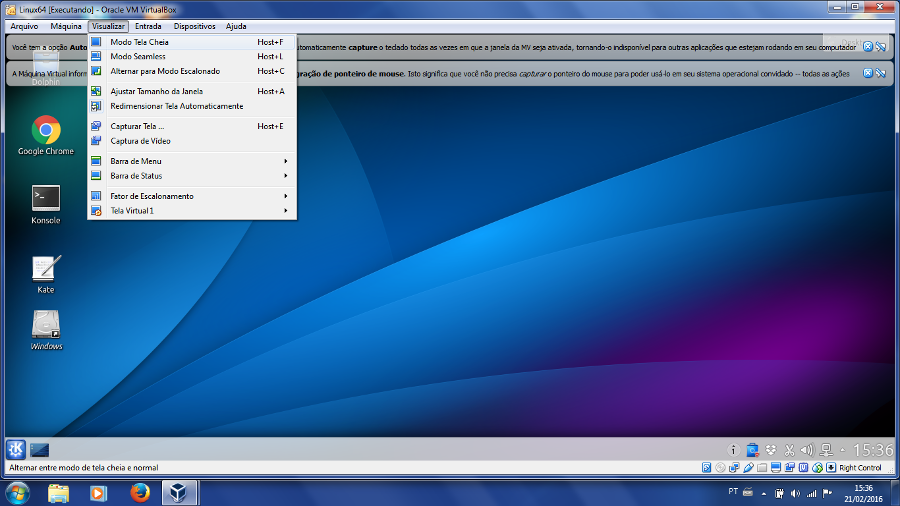Click VirtualBox virtualization features V indicator
The image size is (900, 506).
(803, 468)
